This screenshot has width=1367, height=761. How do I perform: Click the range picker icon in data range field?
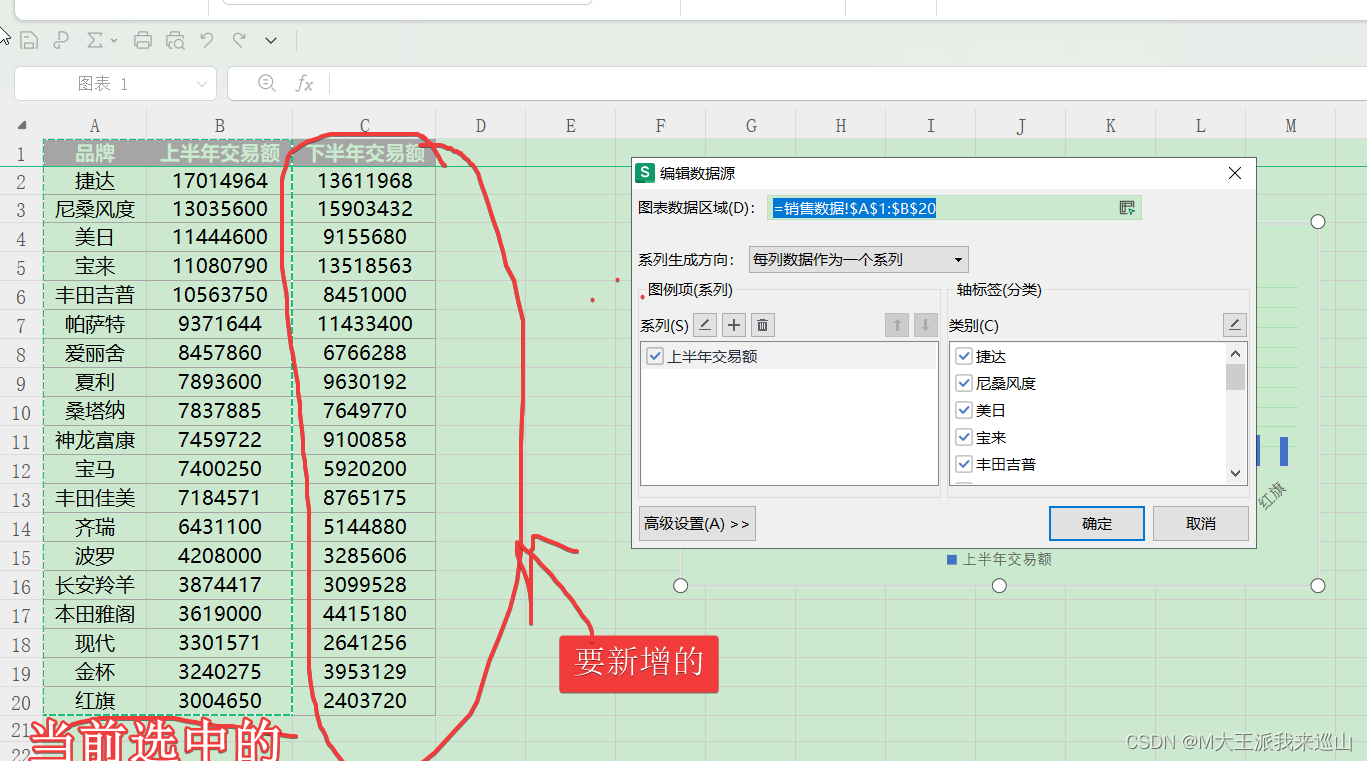1127,208
